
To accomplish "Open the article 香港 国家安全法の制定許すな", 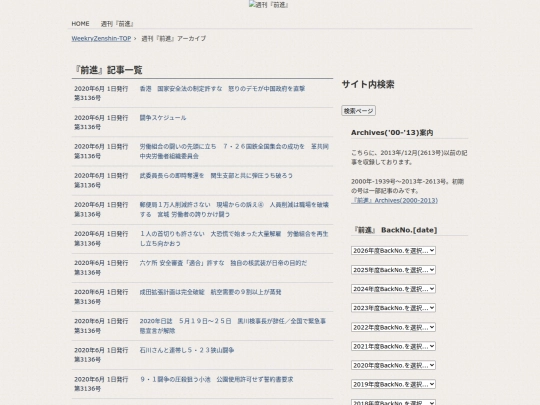I will (x=222, y=89).
